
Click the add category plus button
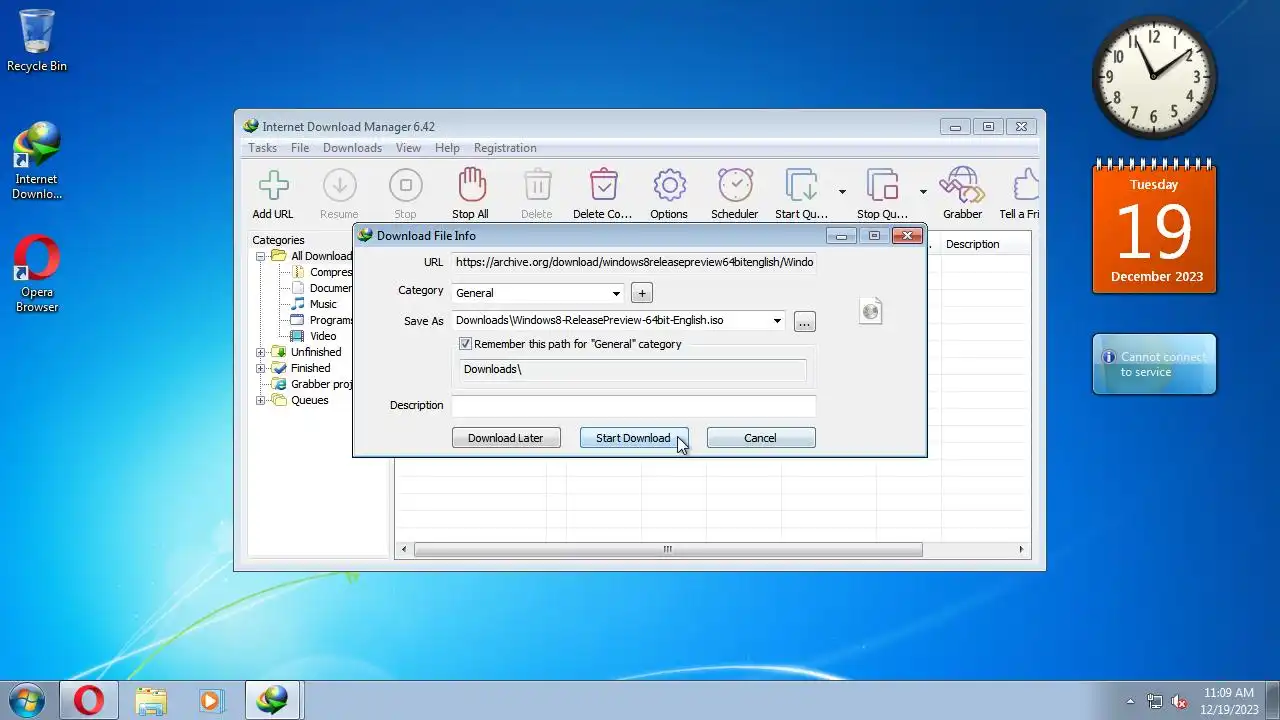coord(642,293)
